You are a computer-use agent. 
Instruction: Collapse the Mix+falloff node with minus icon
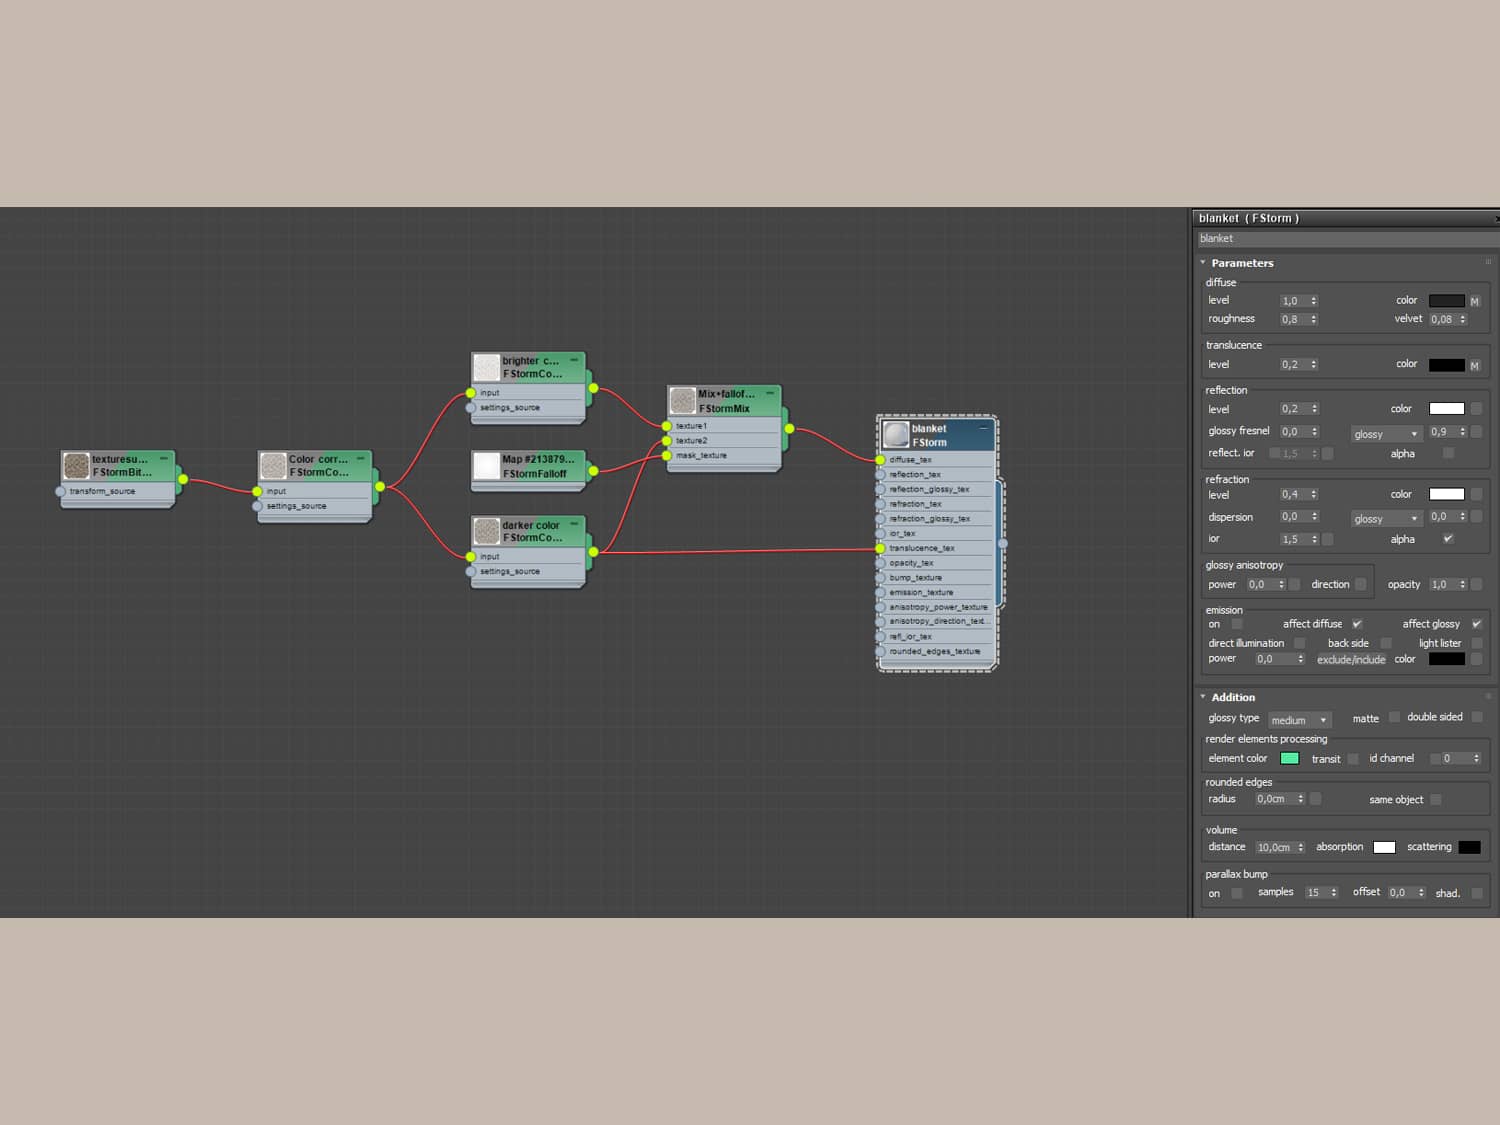tap(770, 393)
